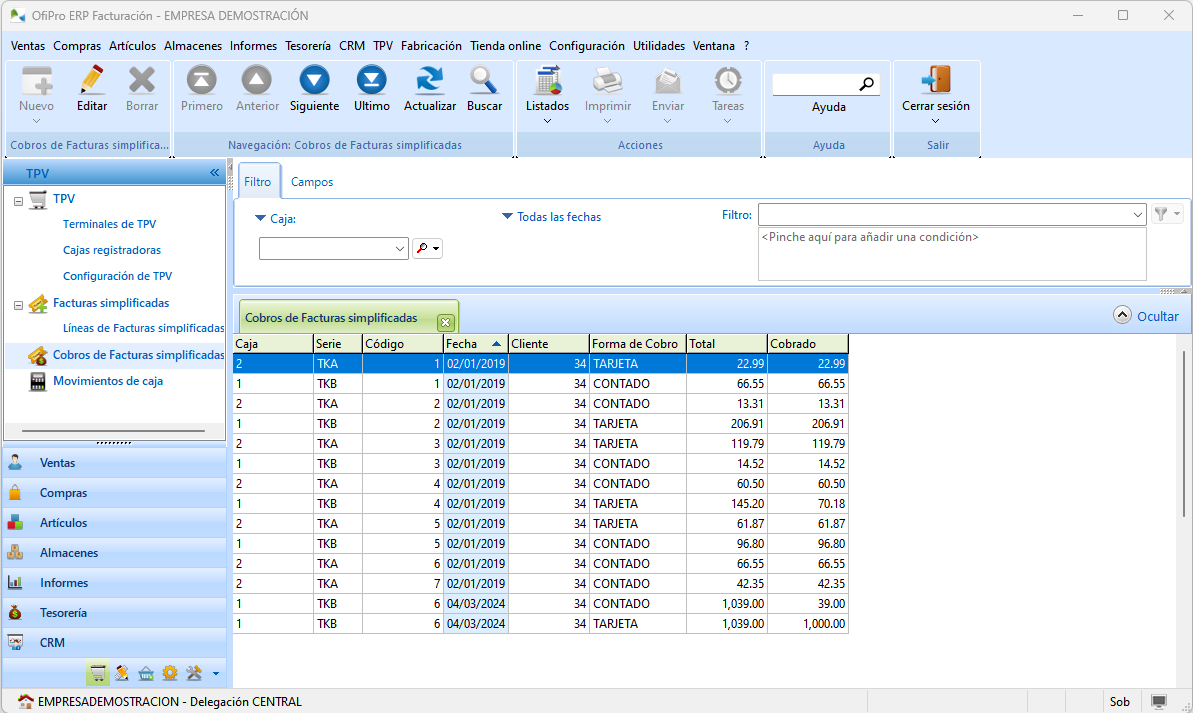Click the Ayuda search input field
The image size is (1193, 713).
pyautogui.click(x=815, y=85)
